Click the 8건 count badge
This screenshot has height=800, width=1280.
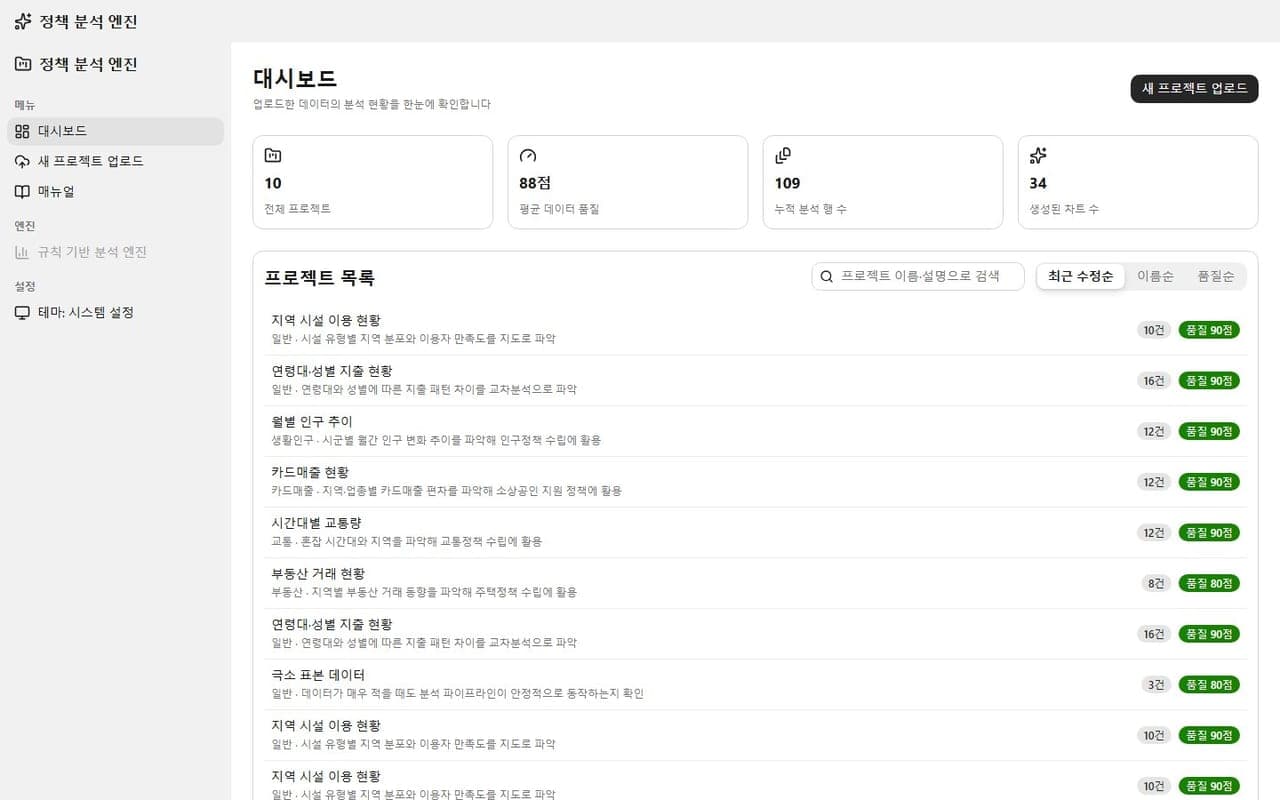[x=1156, y=583]
